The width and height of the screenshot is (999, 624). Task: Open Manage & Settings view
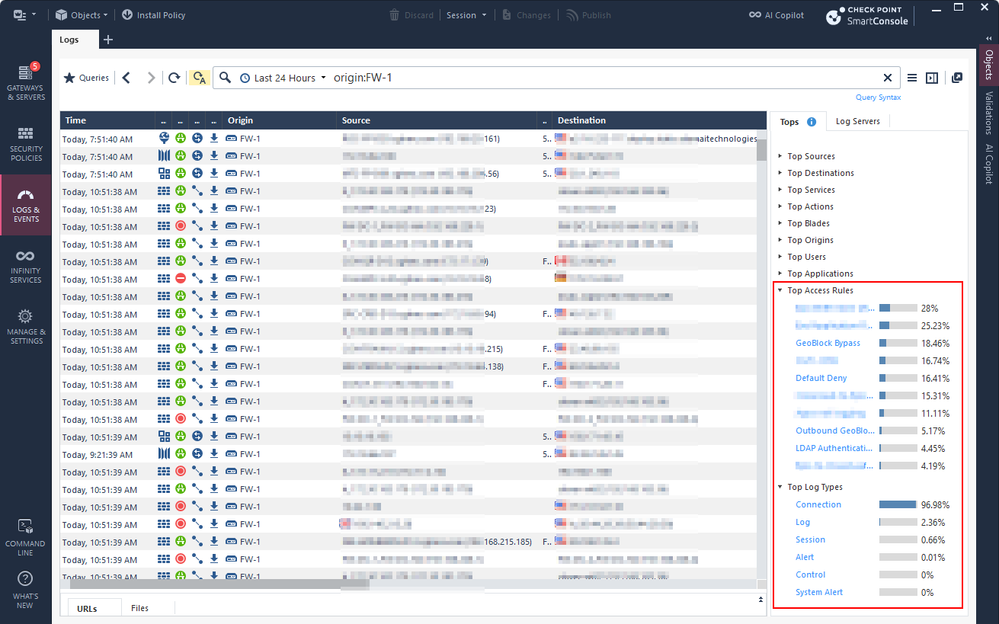click(x=26, y=327)
